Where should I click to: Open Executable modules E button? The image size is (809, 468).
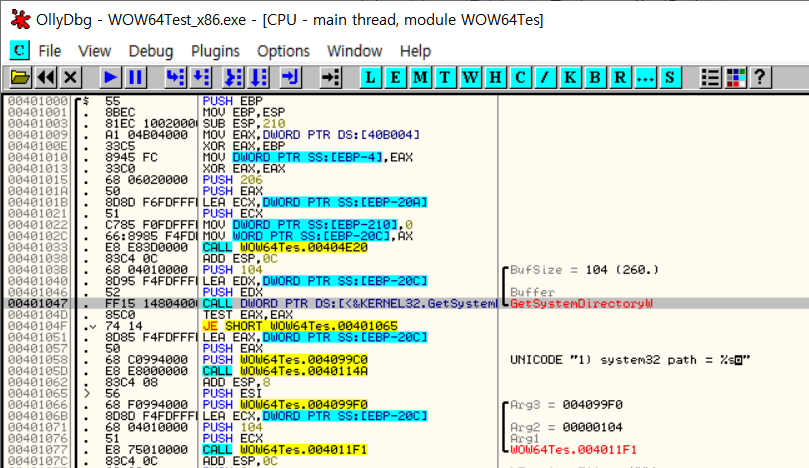point(395,77)
